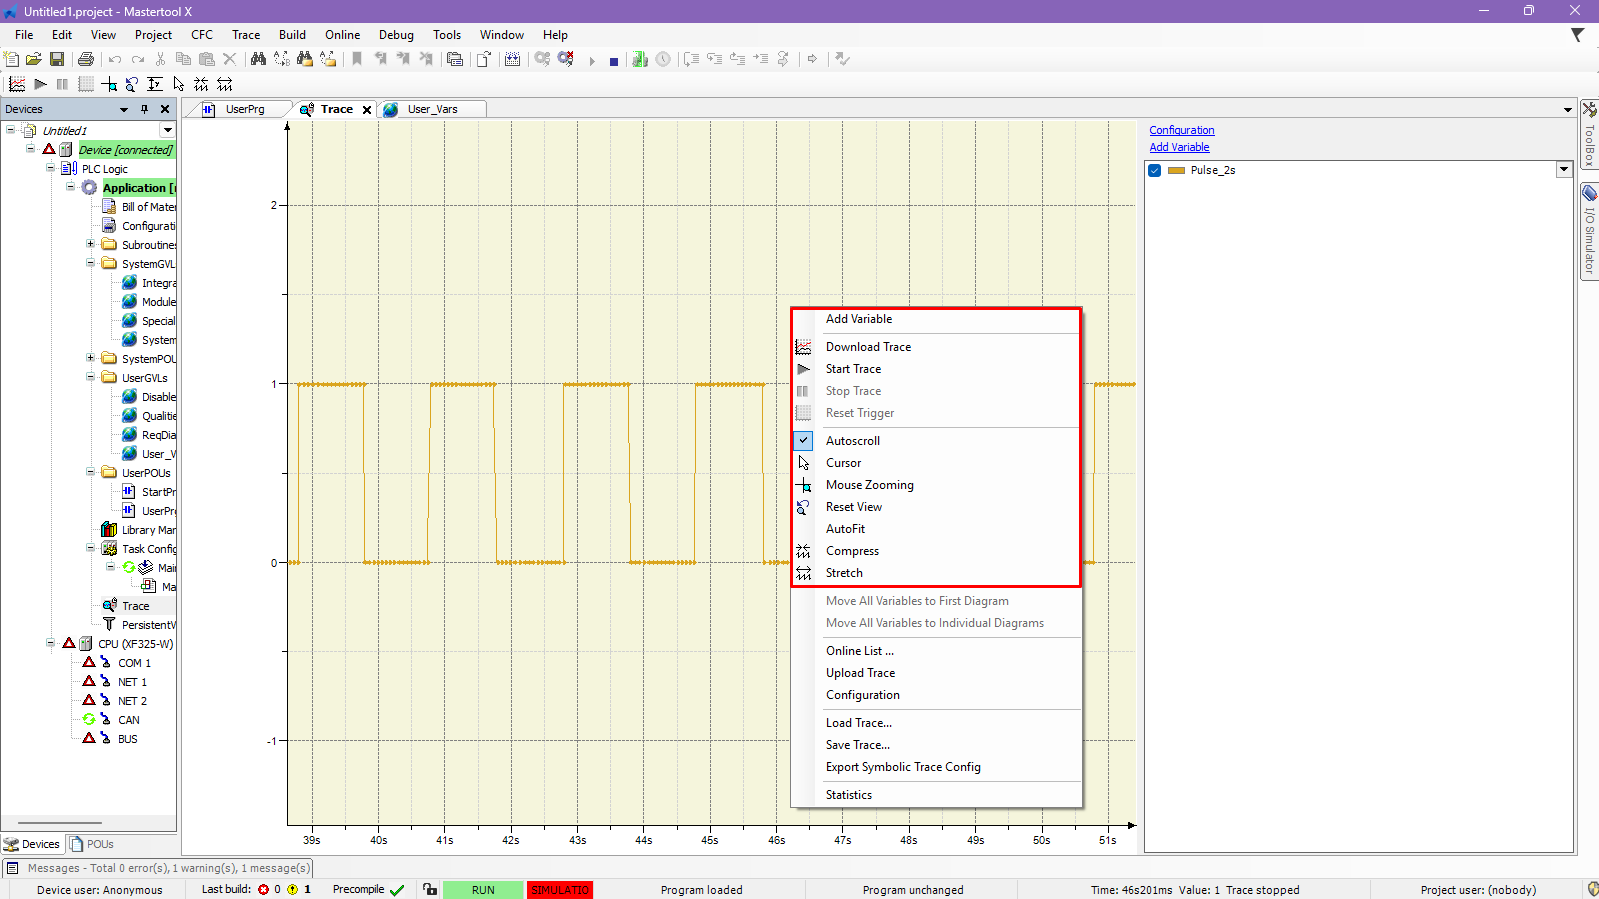Collapse the SystemGVLs folder in tree
The height and width of the screenshot is (899, 1599).
tap(90, 263)
